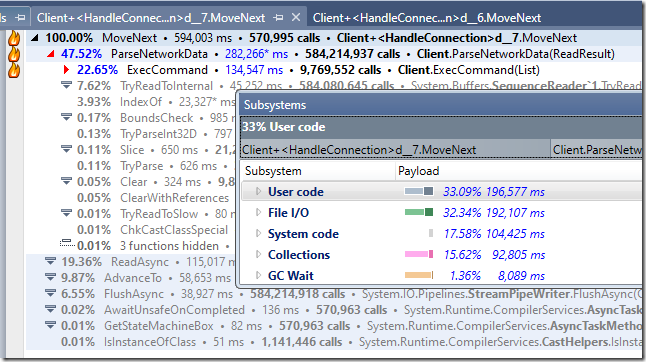Click the 33% User code summary bar
The image size is (646, 362).
[x=441, y=127]
